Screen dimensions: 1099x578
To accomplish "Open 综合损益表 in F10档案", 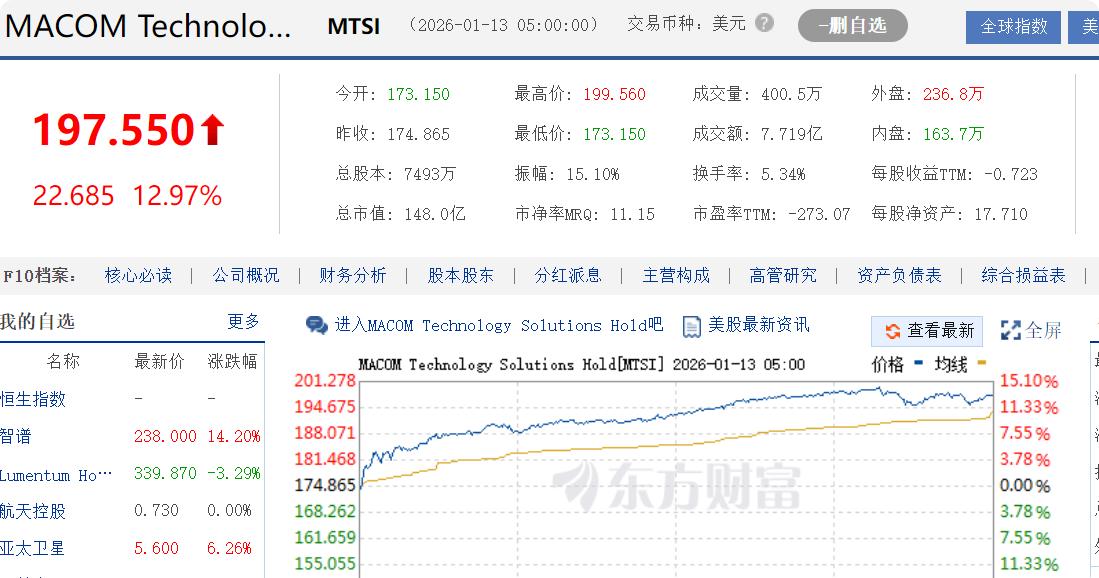I will pyautogui.click(x=1023, y=275).
